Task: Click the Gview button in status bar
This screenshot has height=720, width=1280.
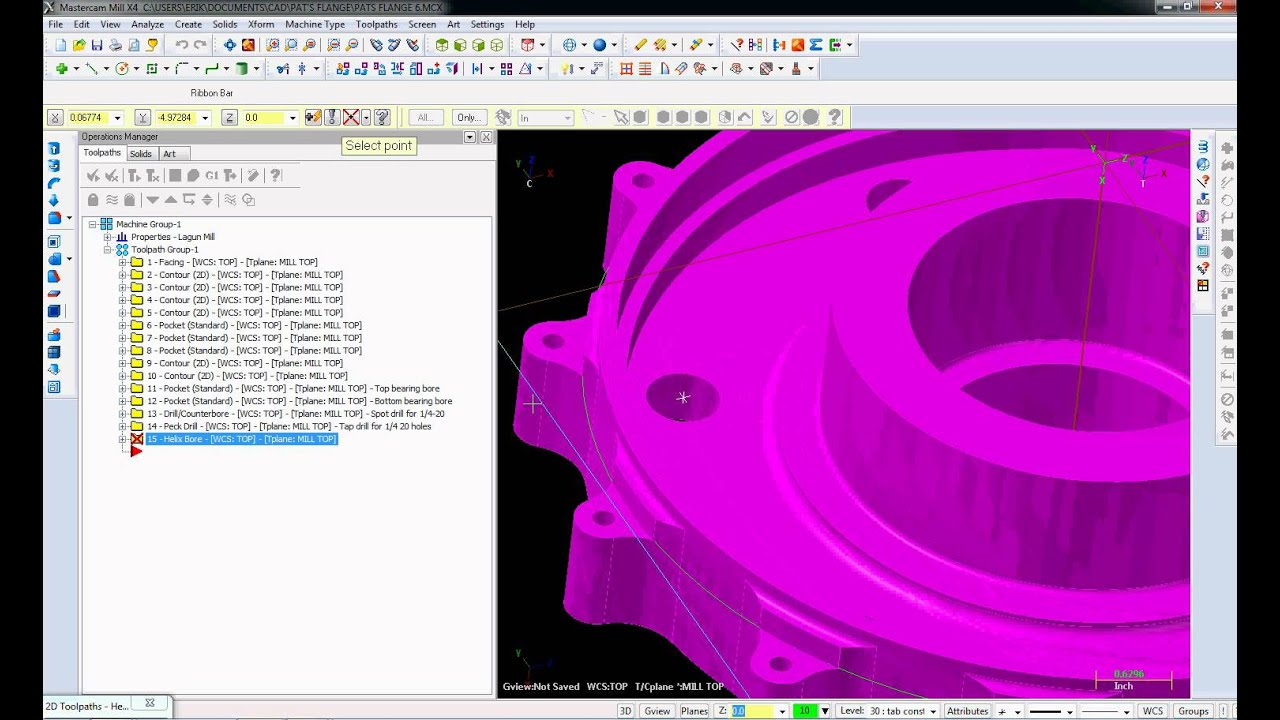Action: click(x=657, y=711)
